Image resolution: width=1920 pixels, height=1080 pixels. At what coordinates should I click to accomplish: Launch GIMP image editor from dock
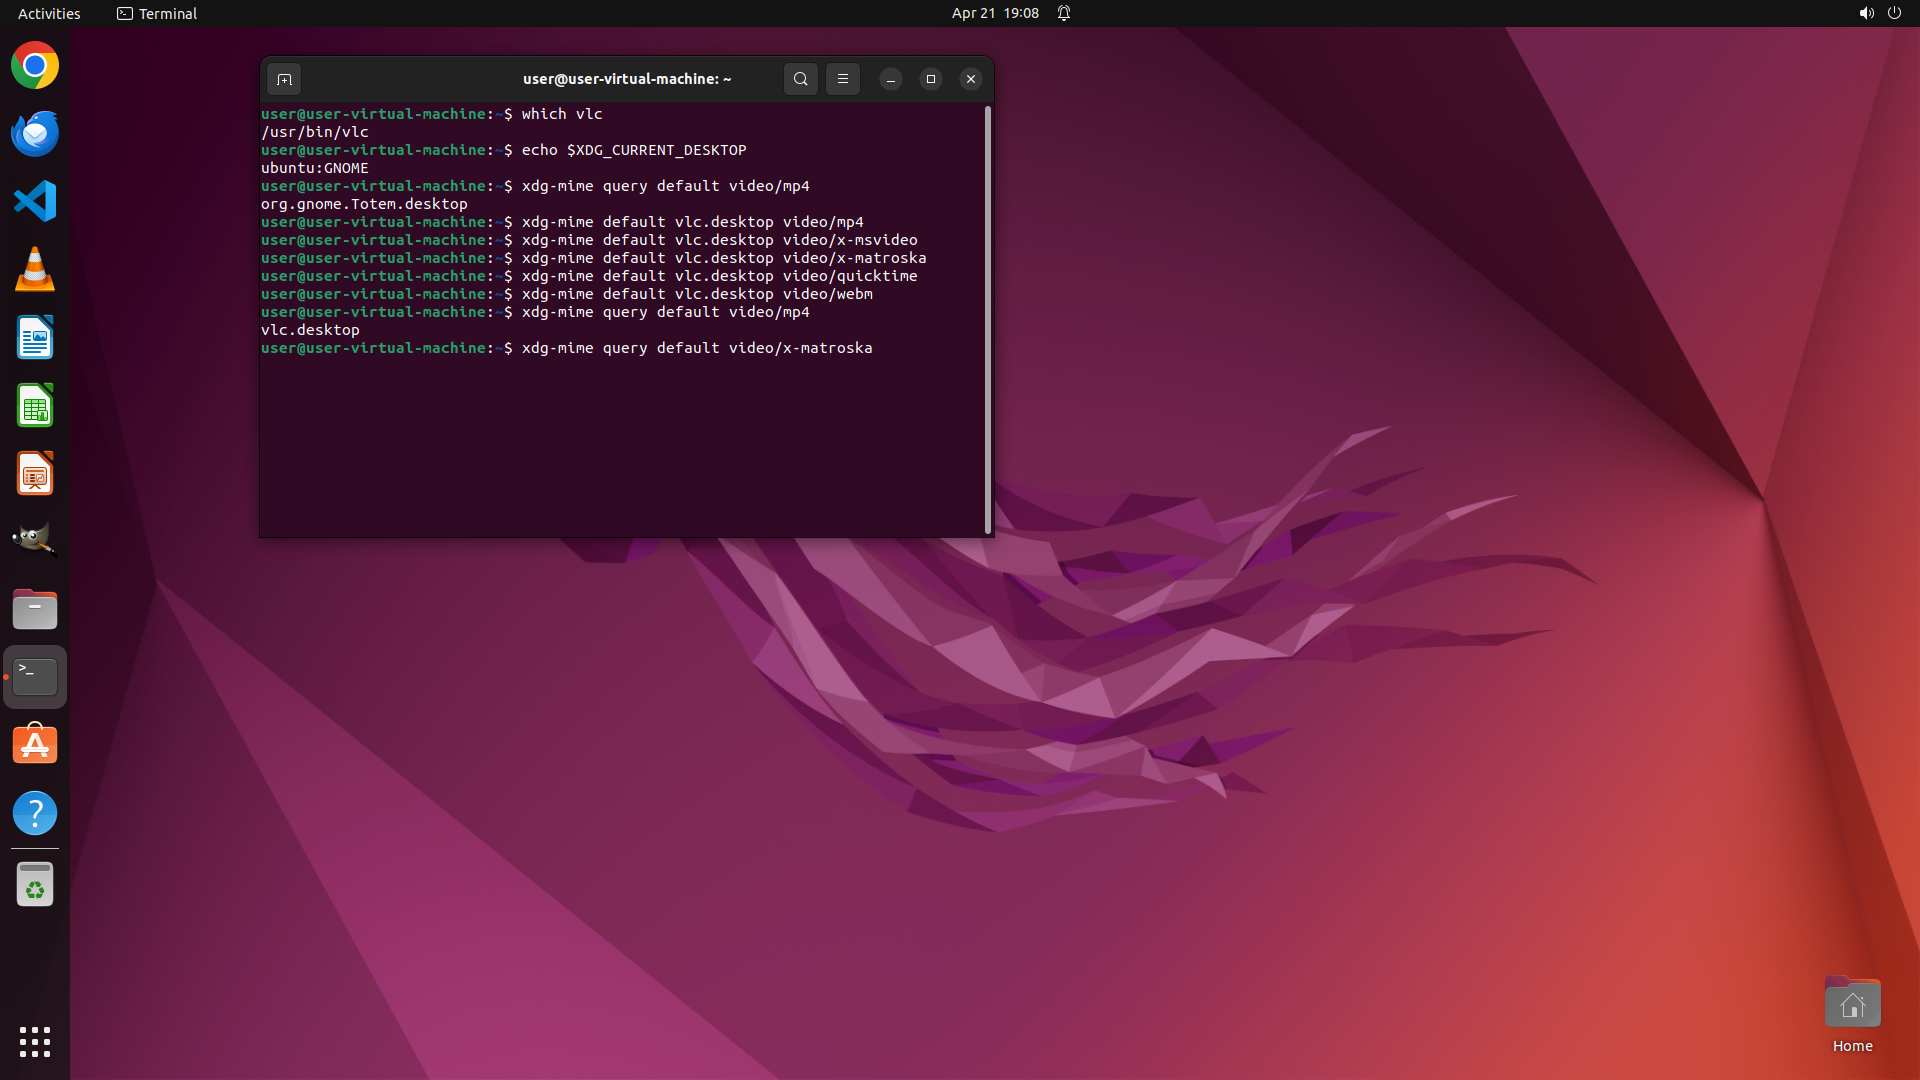click(x=35, y=540)
